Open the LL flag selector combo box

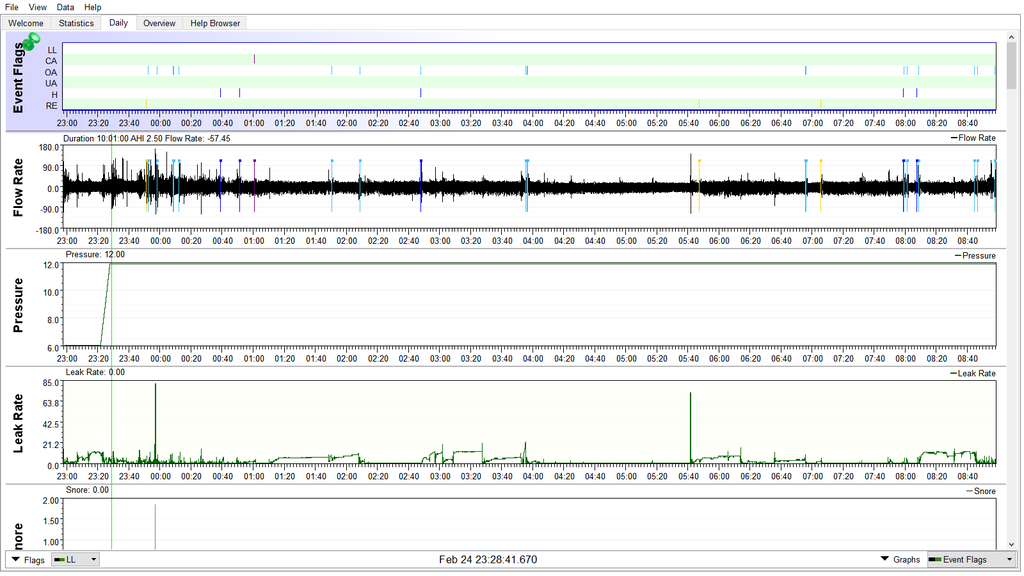[76, 560]
